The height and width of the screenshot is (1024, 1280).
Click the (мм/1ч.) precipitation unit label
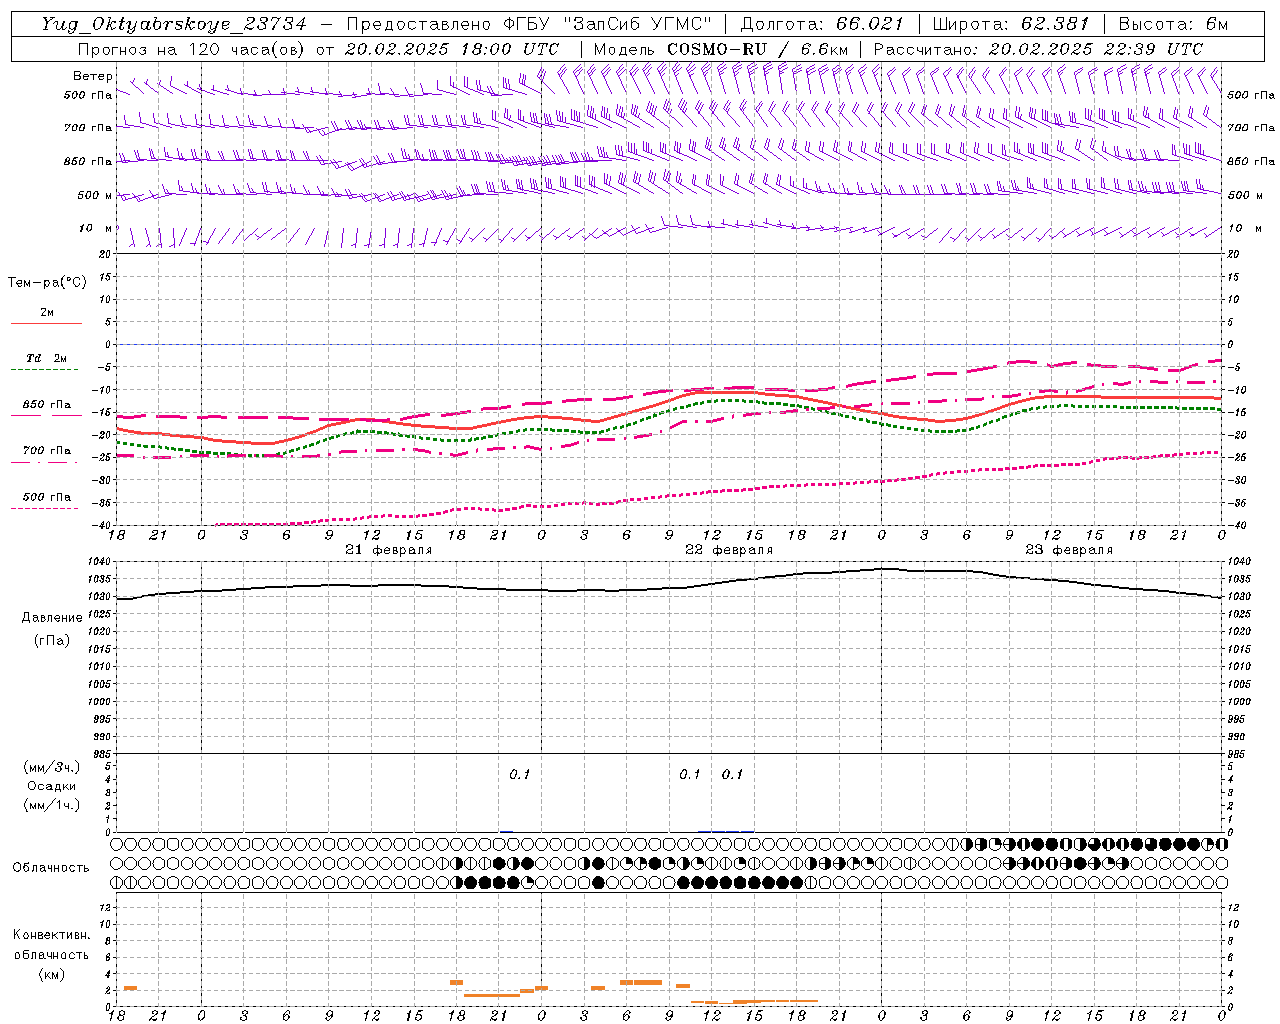[52, 805]
